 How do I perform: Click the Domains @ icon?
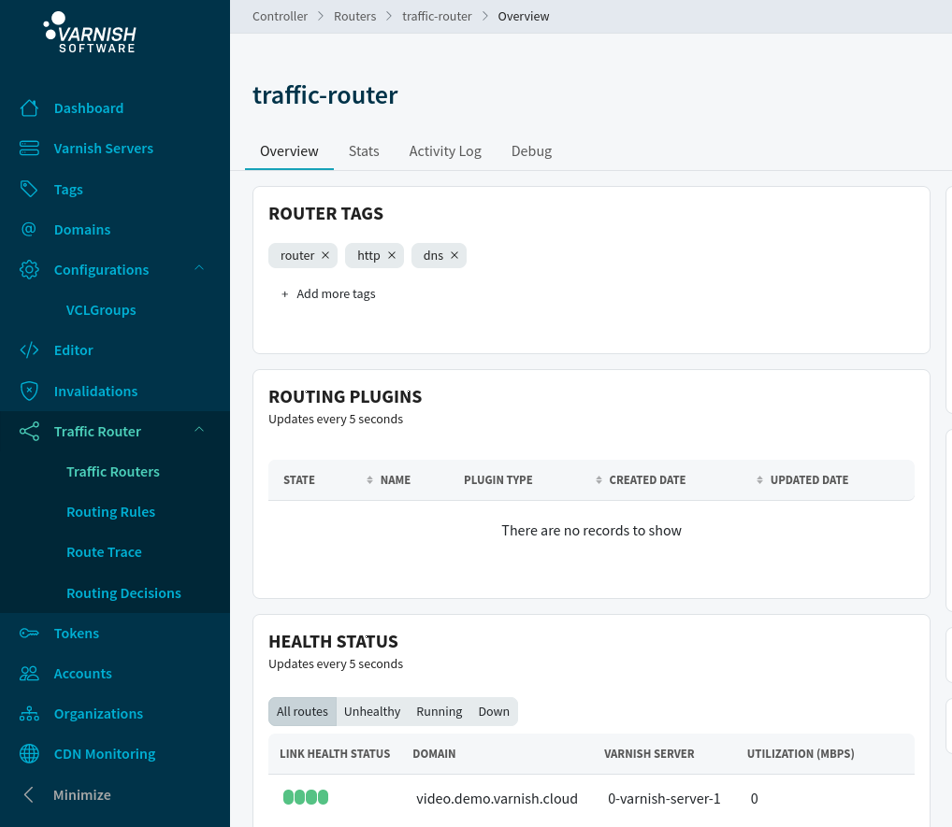[x=29, y=229]
